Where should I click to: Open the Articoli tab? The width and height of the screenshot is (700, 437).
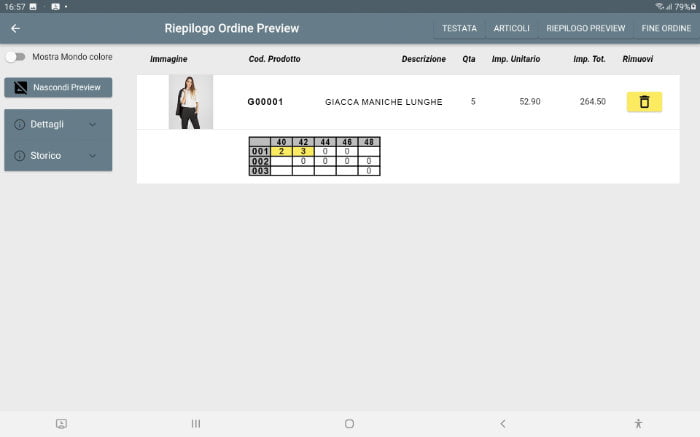coord(512,28)
